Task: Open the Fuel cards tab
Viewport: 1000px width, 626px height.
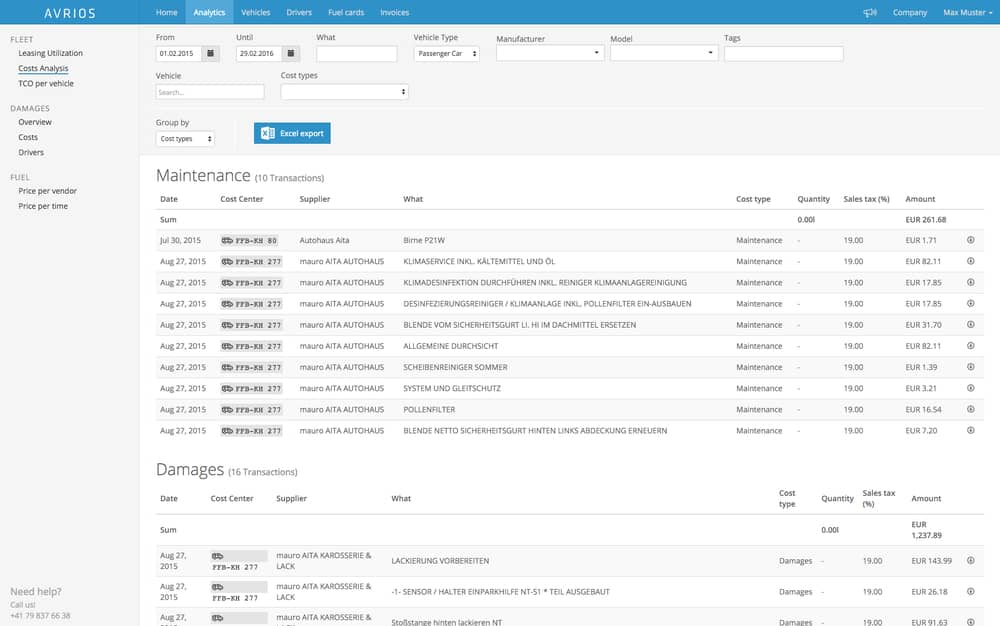Action: click(x=346, y=12)
